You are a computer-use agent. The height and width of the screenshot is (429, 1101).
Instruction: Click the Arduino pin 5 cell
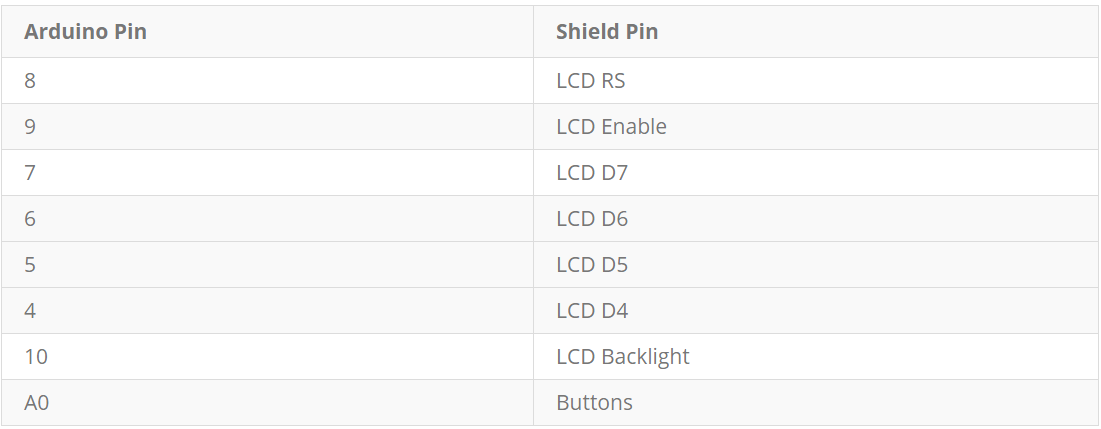[30, 265]
